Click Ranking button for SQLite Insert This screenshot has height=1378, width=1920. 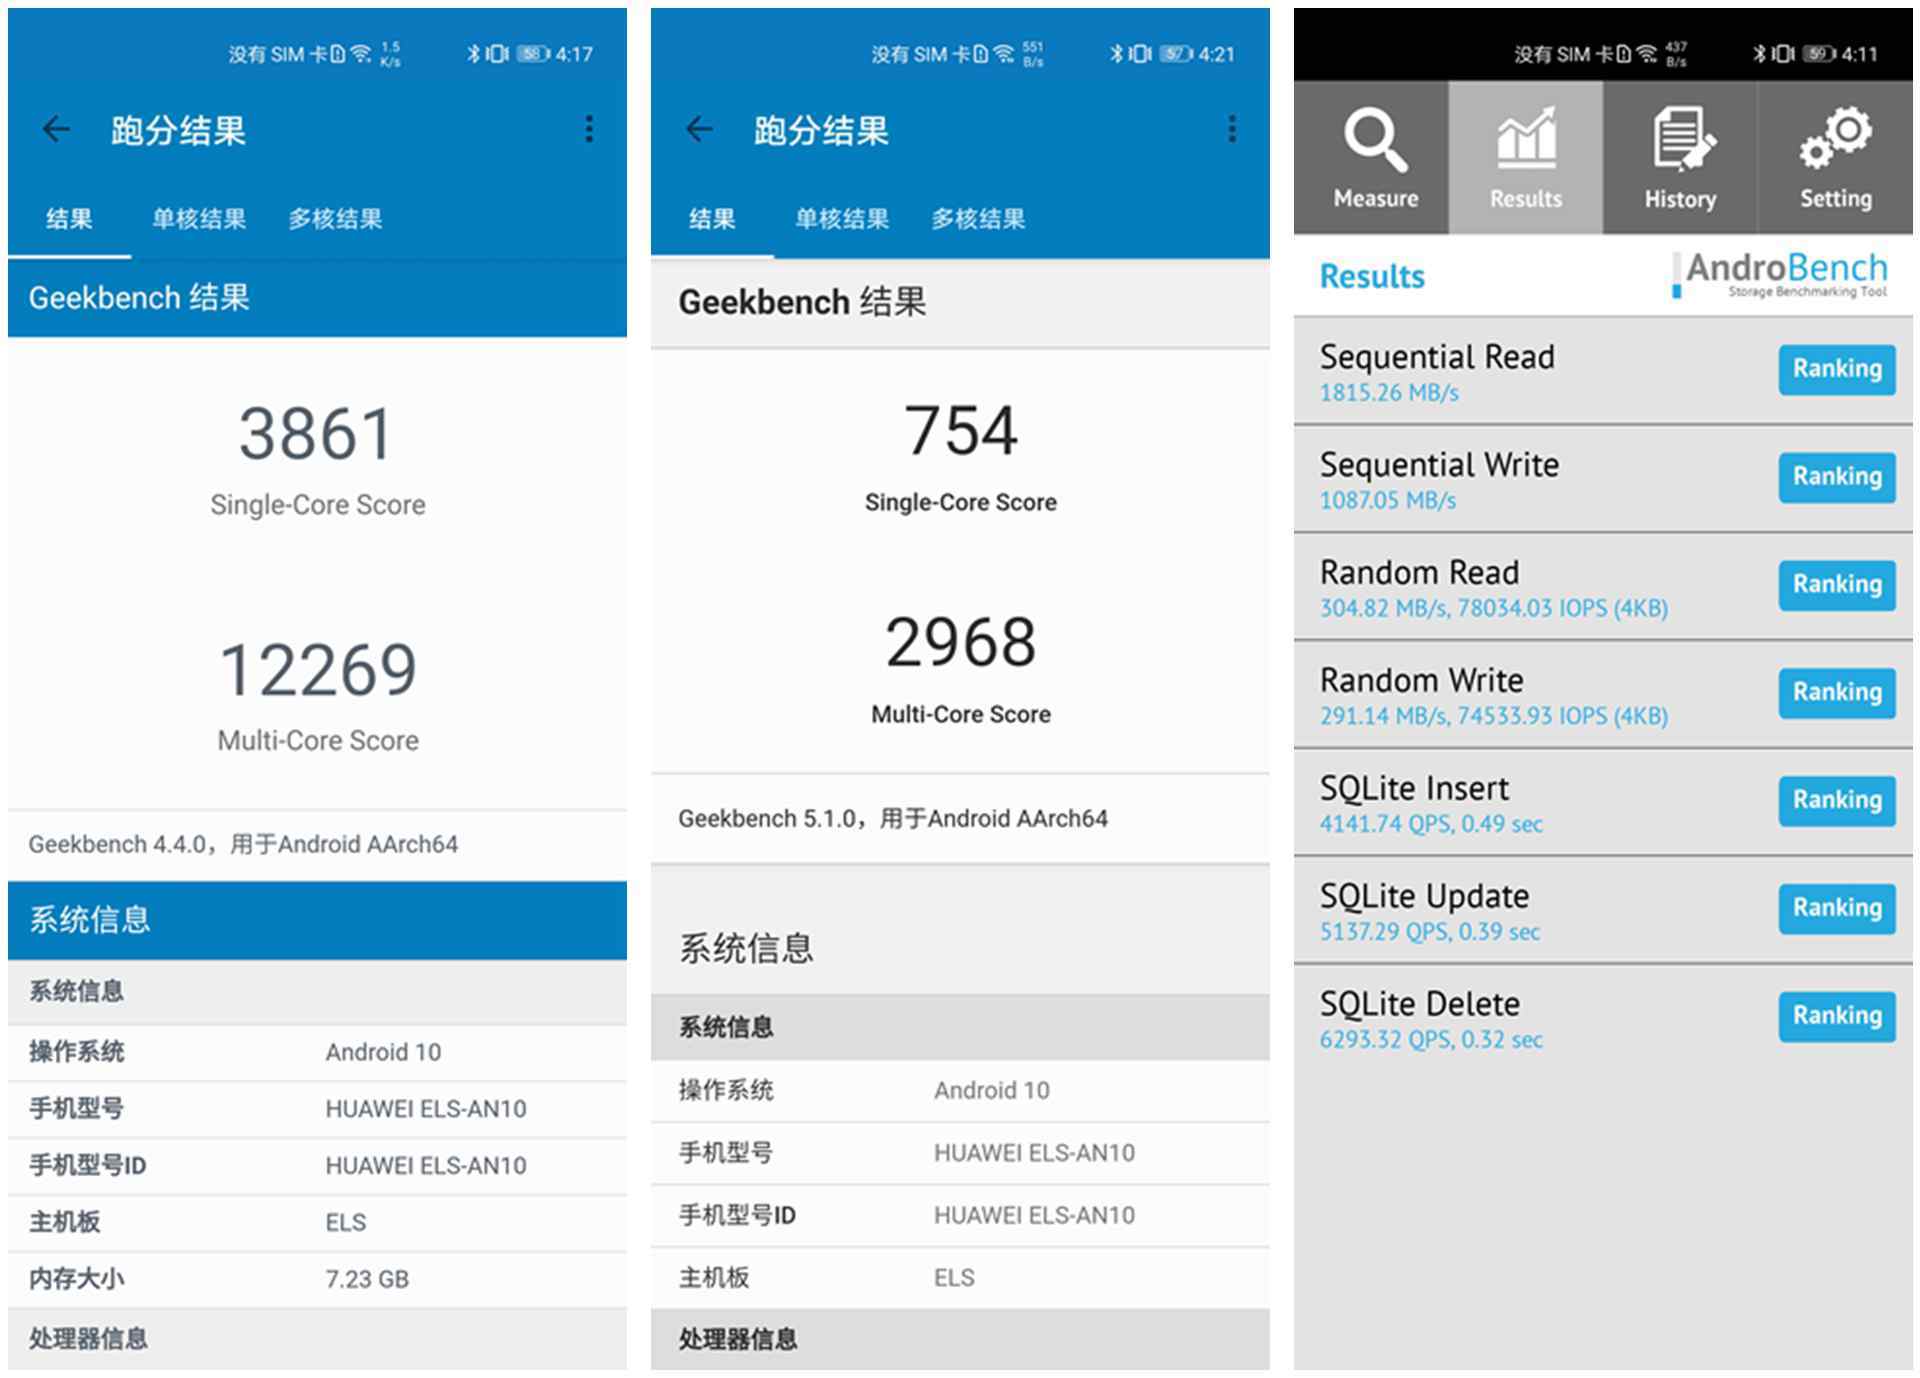[1837, 801]
